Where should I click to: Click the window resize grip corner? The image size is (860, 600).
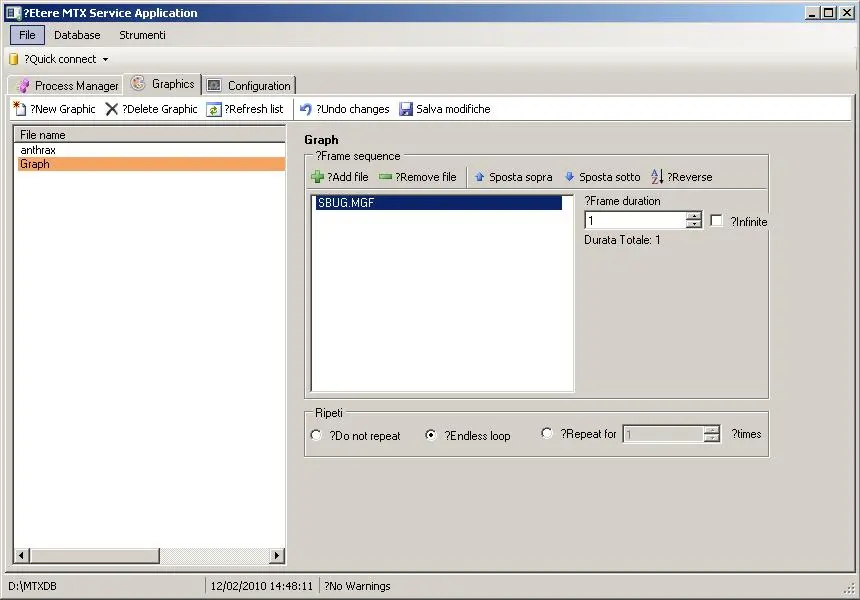coord(849,589)
